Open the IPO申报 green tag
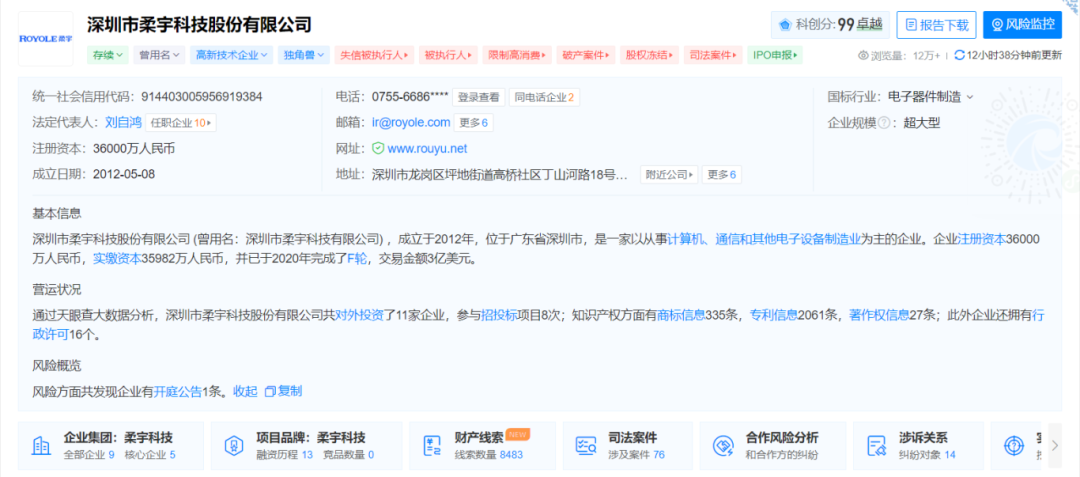This screenshot has height=477, width=1080. click(x=775, y=55)
